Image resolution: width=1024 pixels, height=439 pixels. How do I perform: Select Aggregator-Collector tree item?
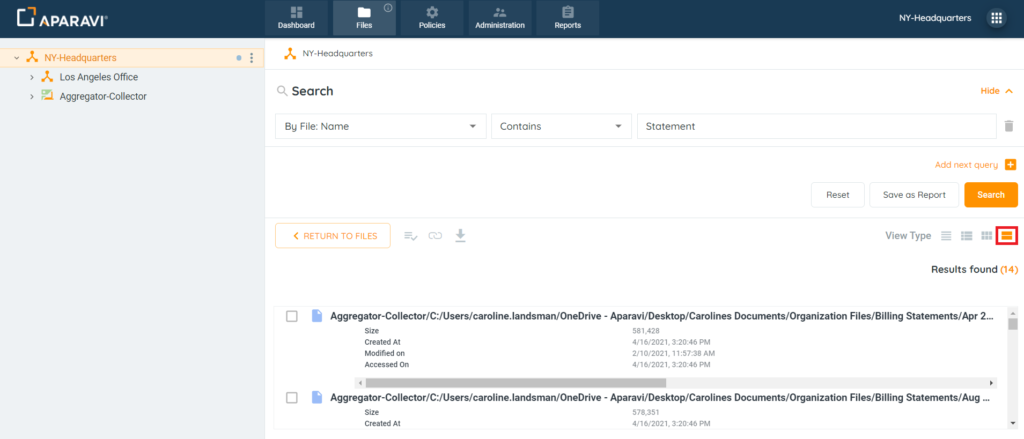tap(103, 97)
